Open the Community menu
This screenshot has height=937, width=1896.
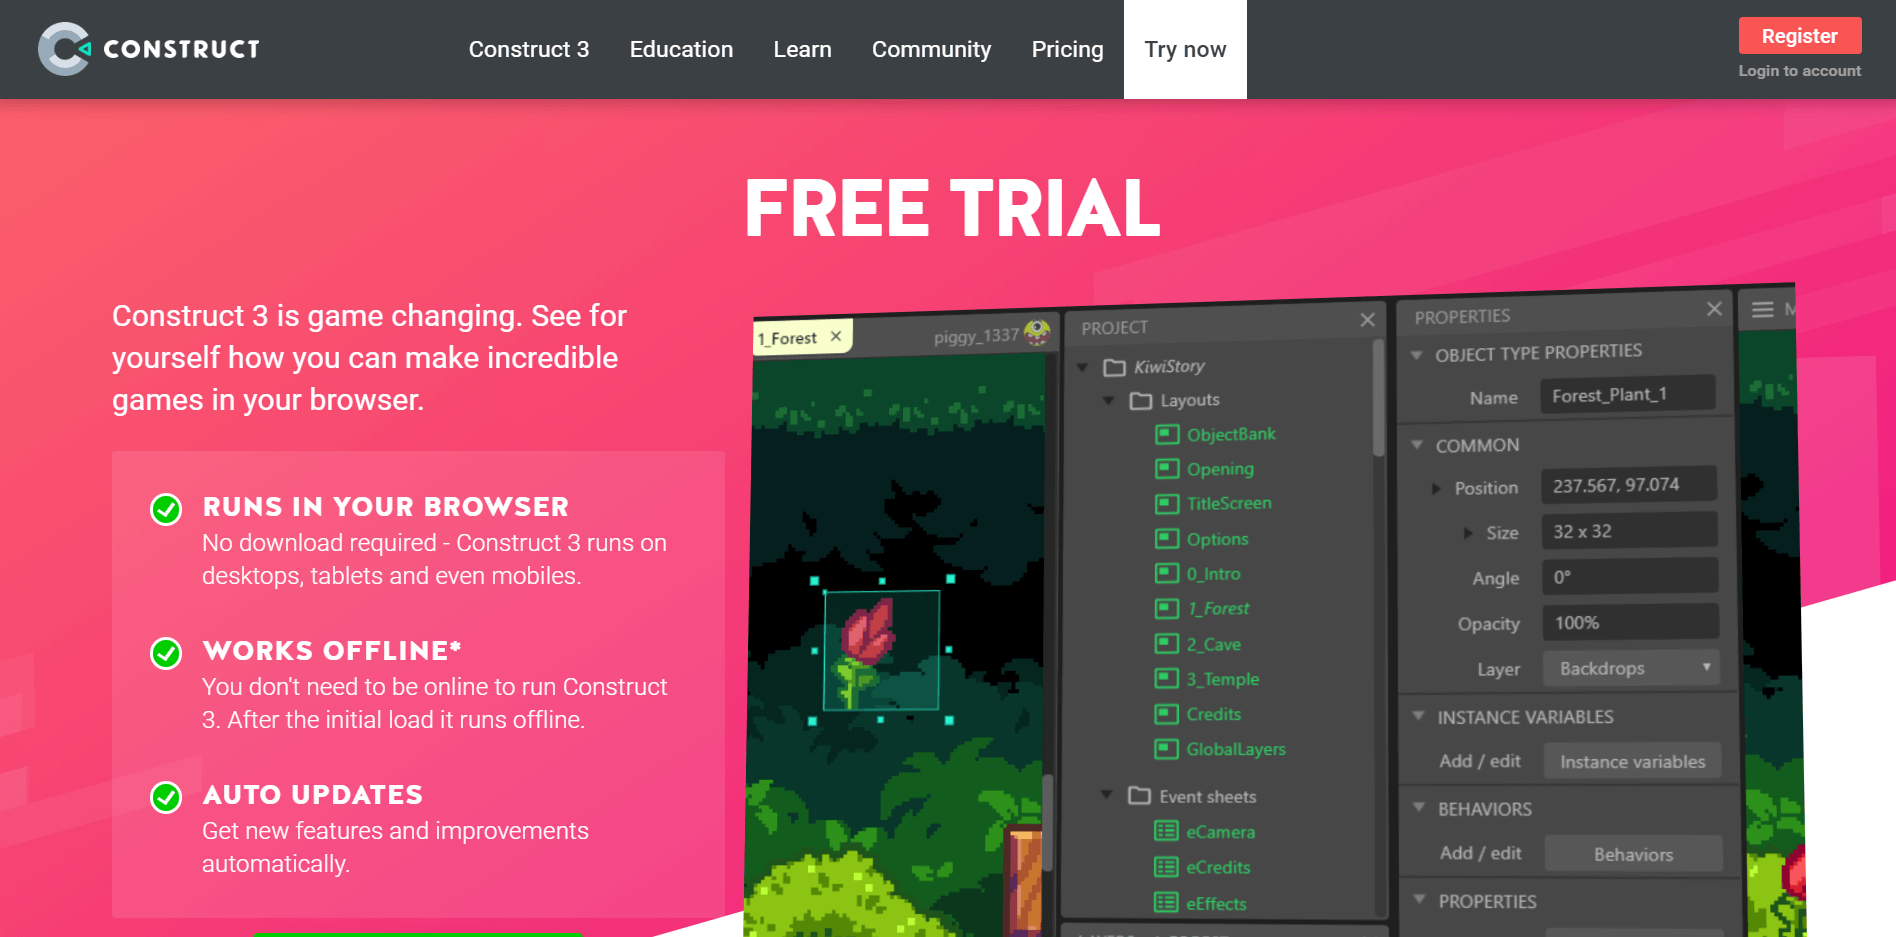931,49
